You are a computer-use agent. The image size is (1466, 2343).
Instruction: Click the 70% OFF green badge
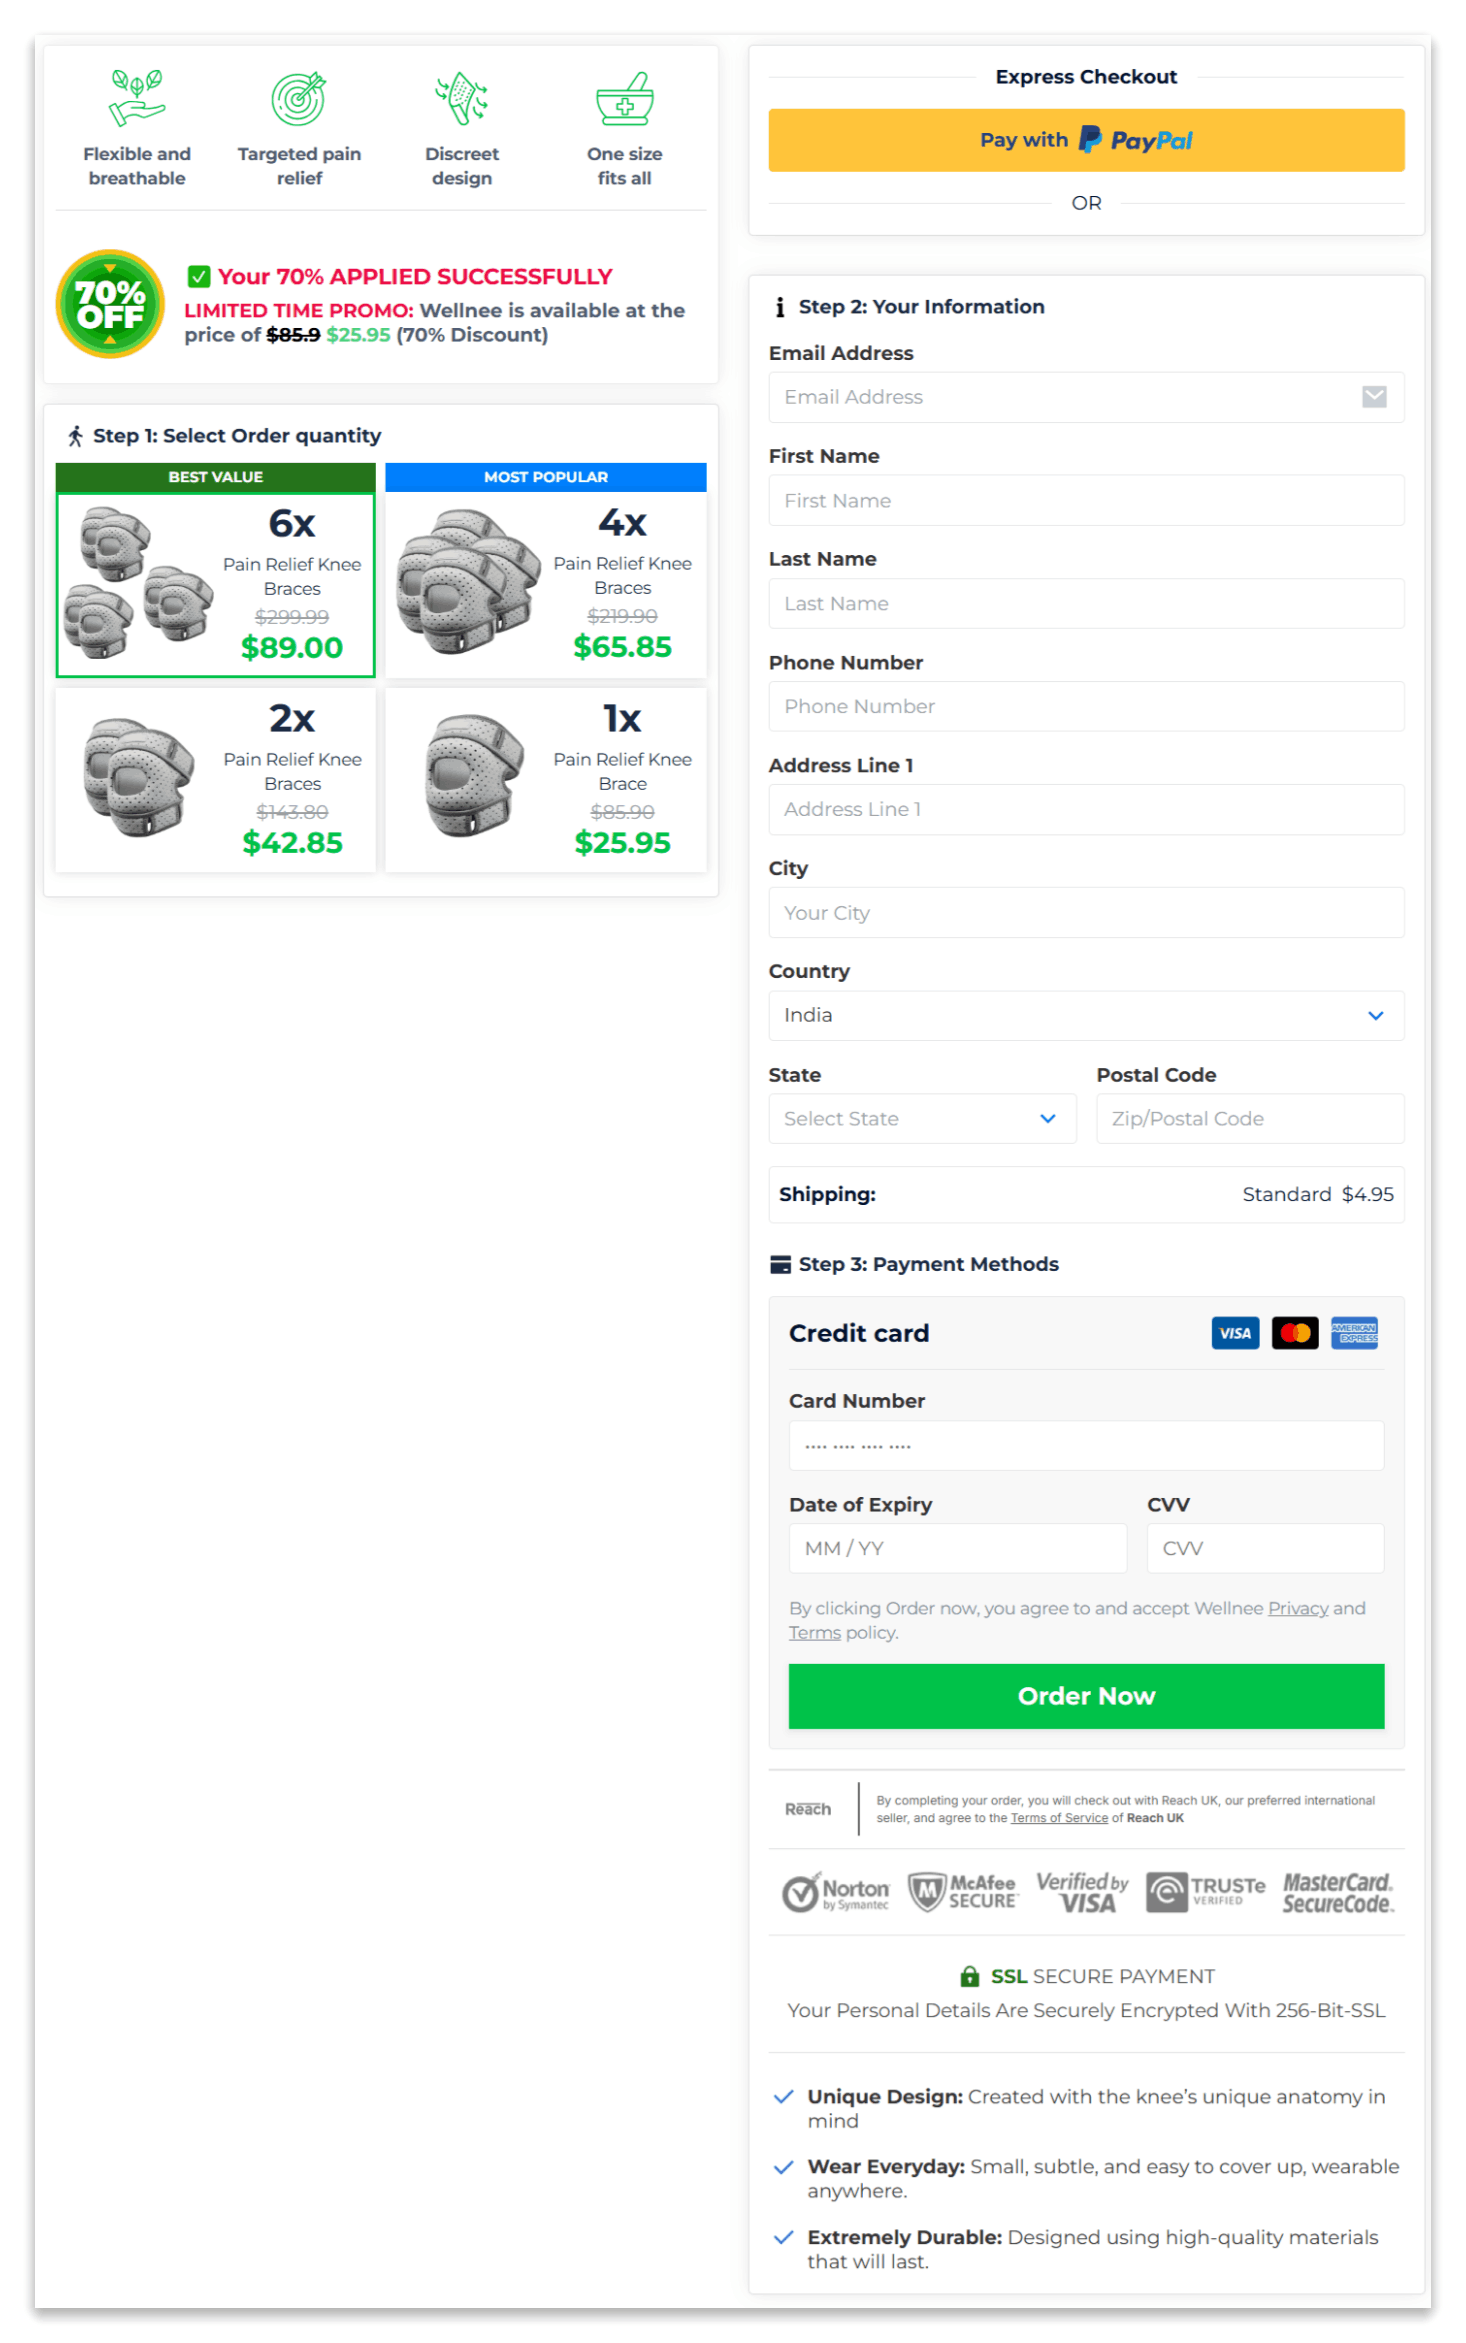[110, 304]
